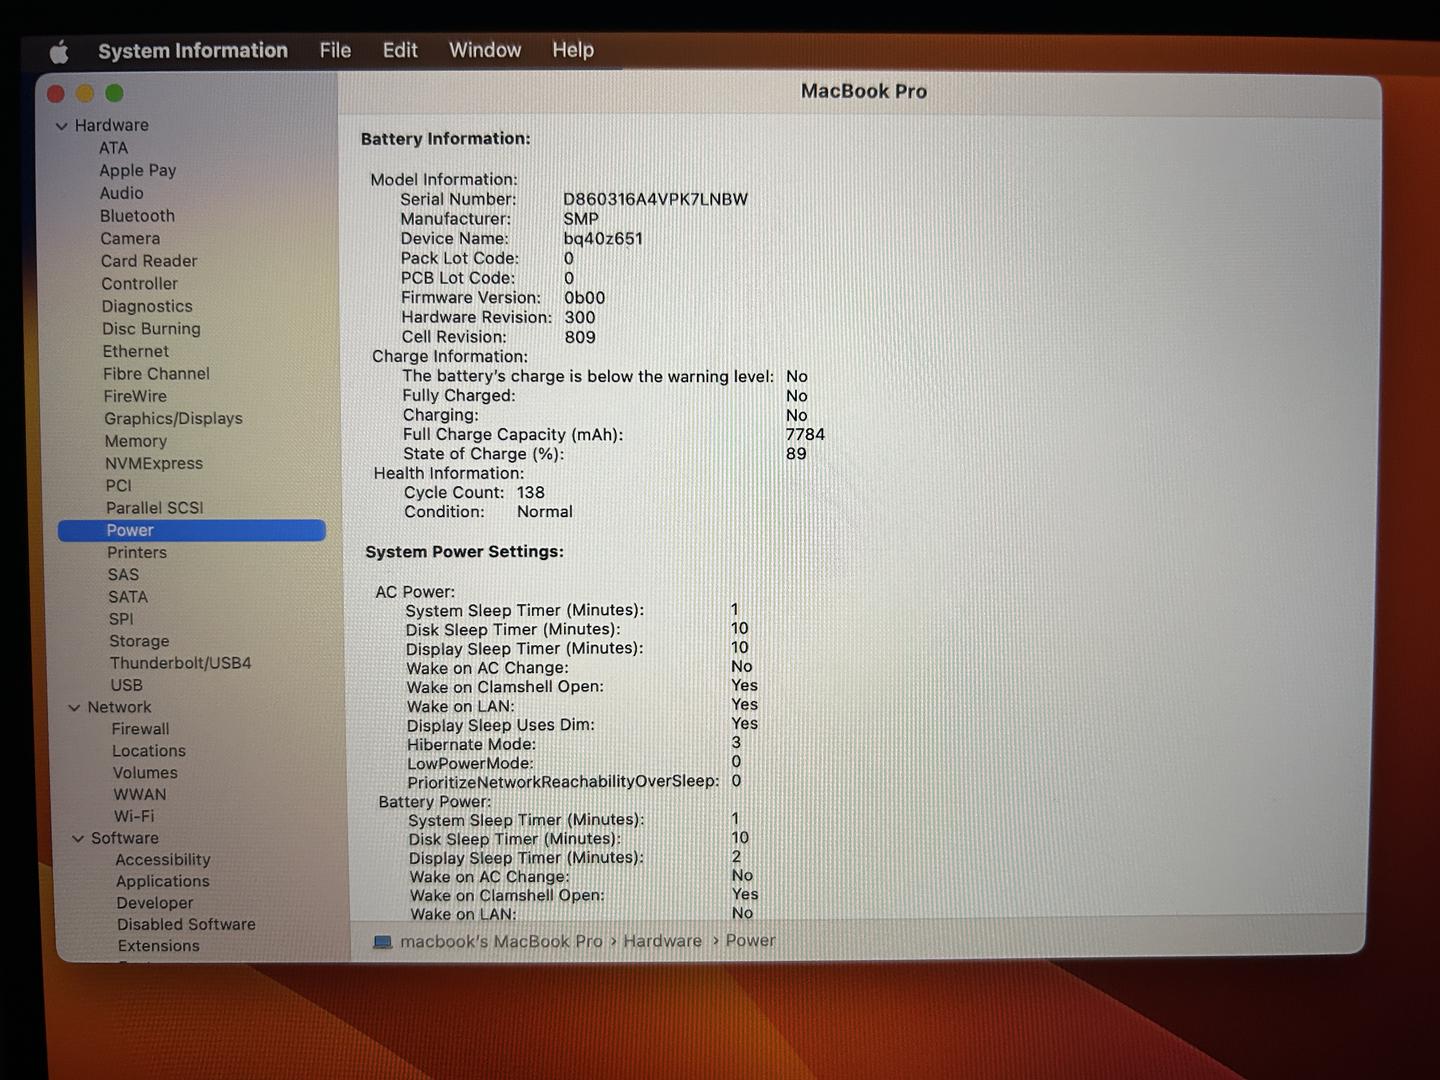1440x1080 pixels.
Task: Click the device name bq40z651
Action: pyautogui.click(x=603, y=239)
